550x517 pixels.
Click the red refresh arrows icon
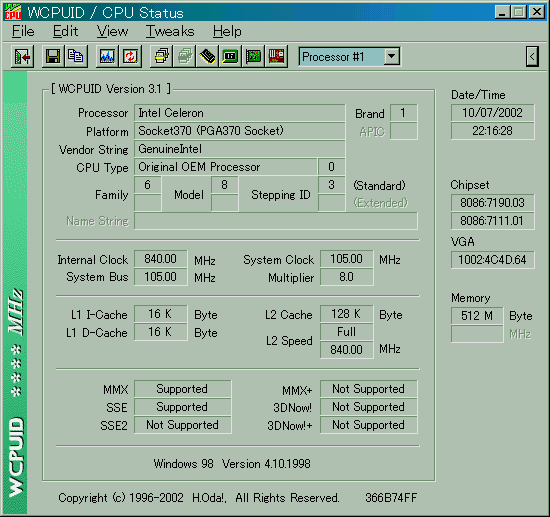pyautogui.click(x=130, y=56)
